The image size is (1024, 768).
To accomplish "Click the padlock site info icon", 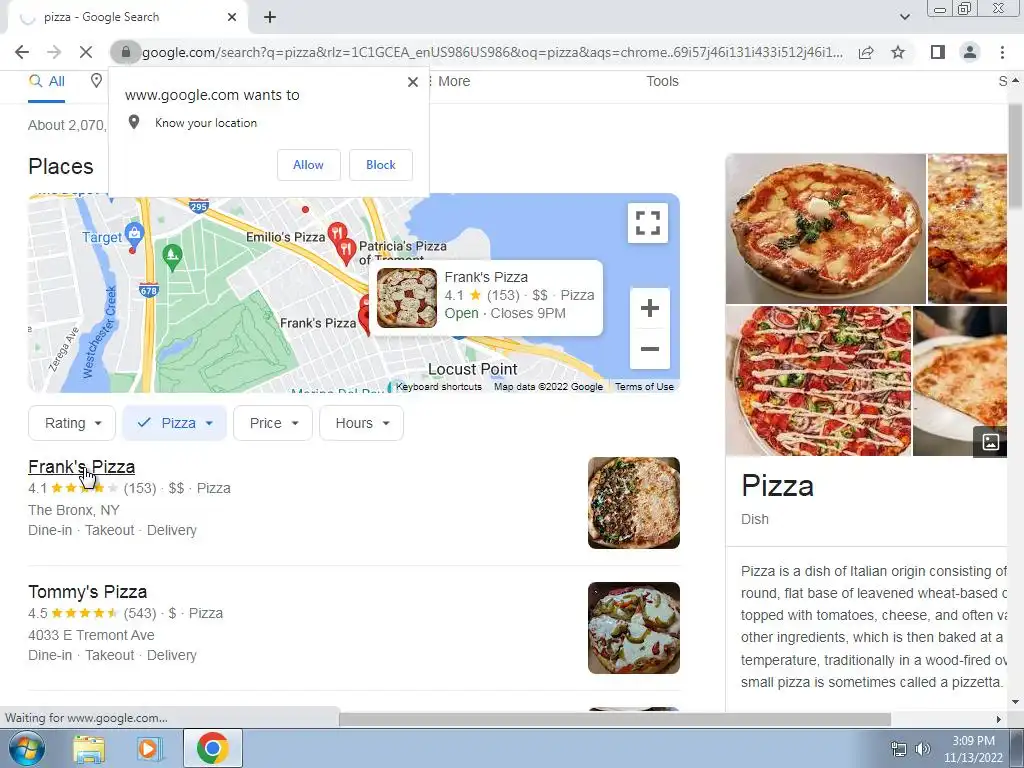I will [x=126, y=52].
